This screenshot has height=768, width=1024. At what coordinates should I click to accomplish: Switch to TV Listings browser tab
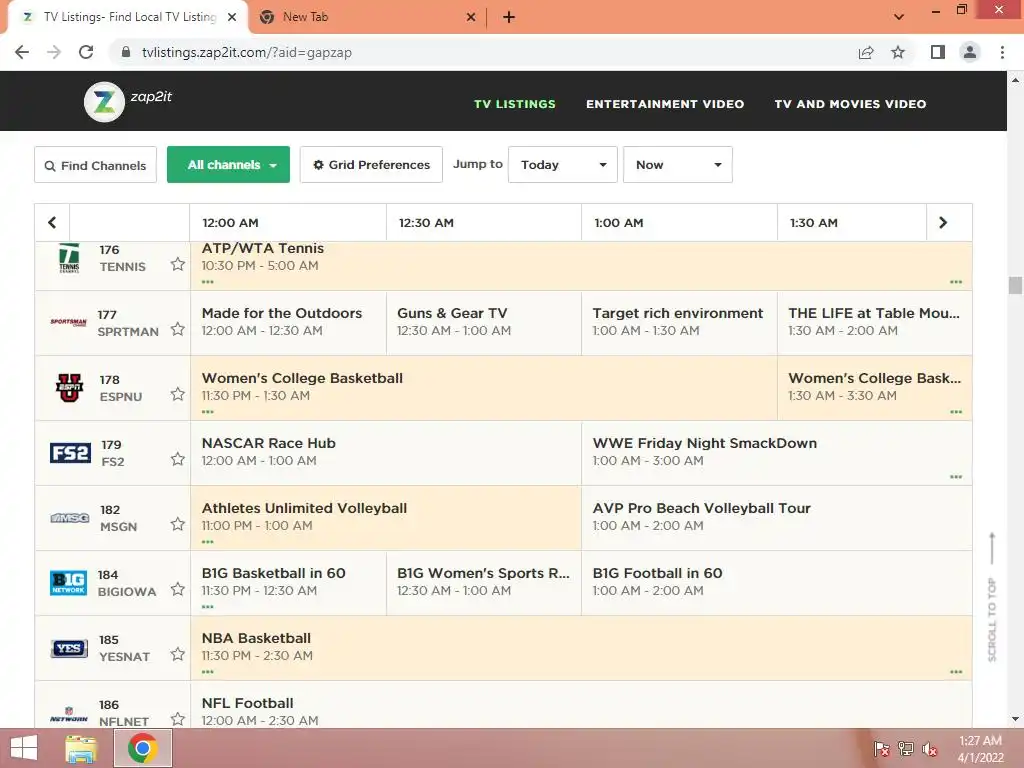pyautogui.click(x=129, y=17)
